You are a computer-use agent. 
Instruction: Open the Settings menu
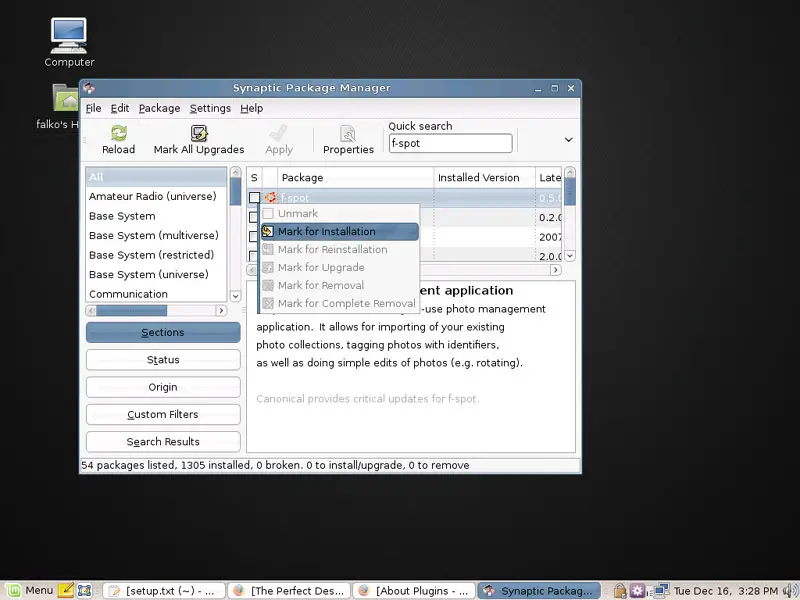(x=210, y=108)
